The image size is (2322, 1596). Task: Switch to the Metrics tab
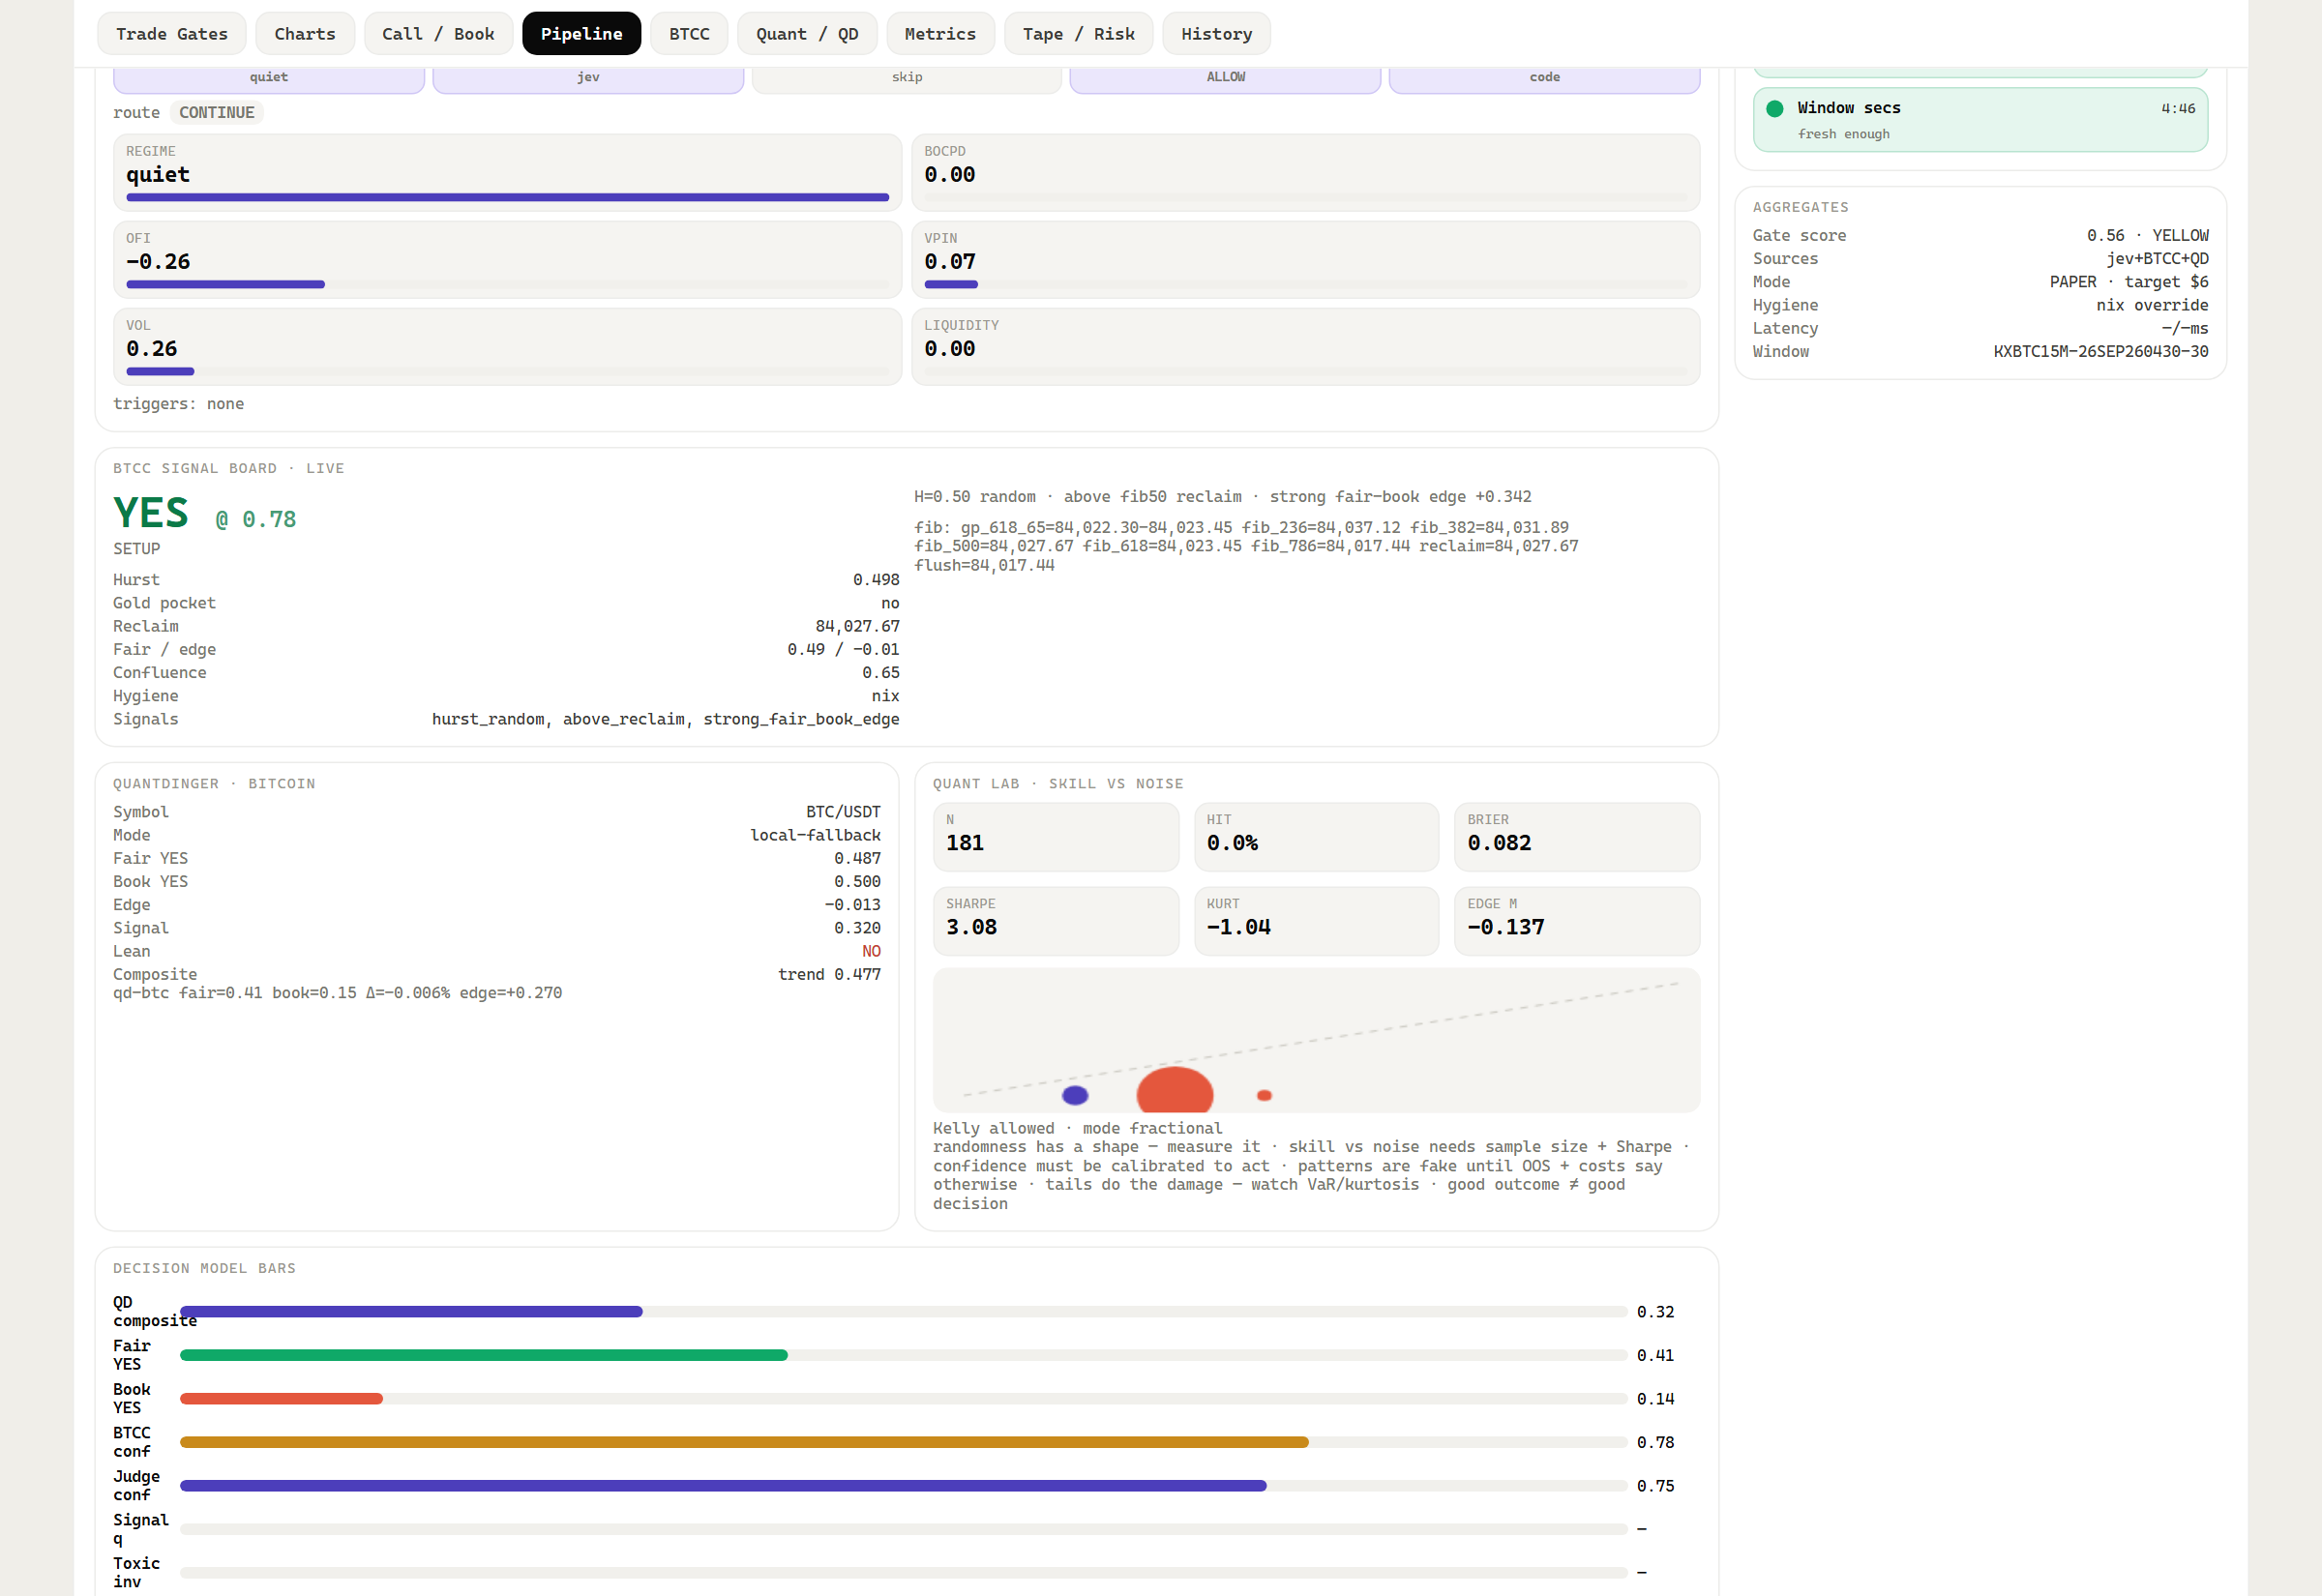pos(940,34)
